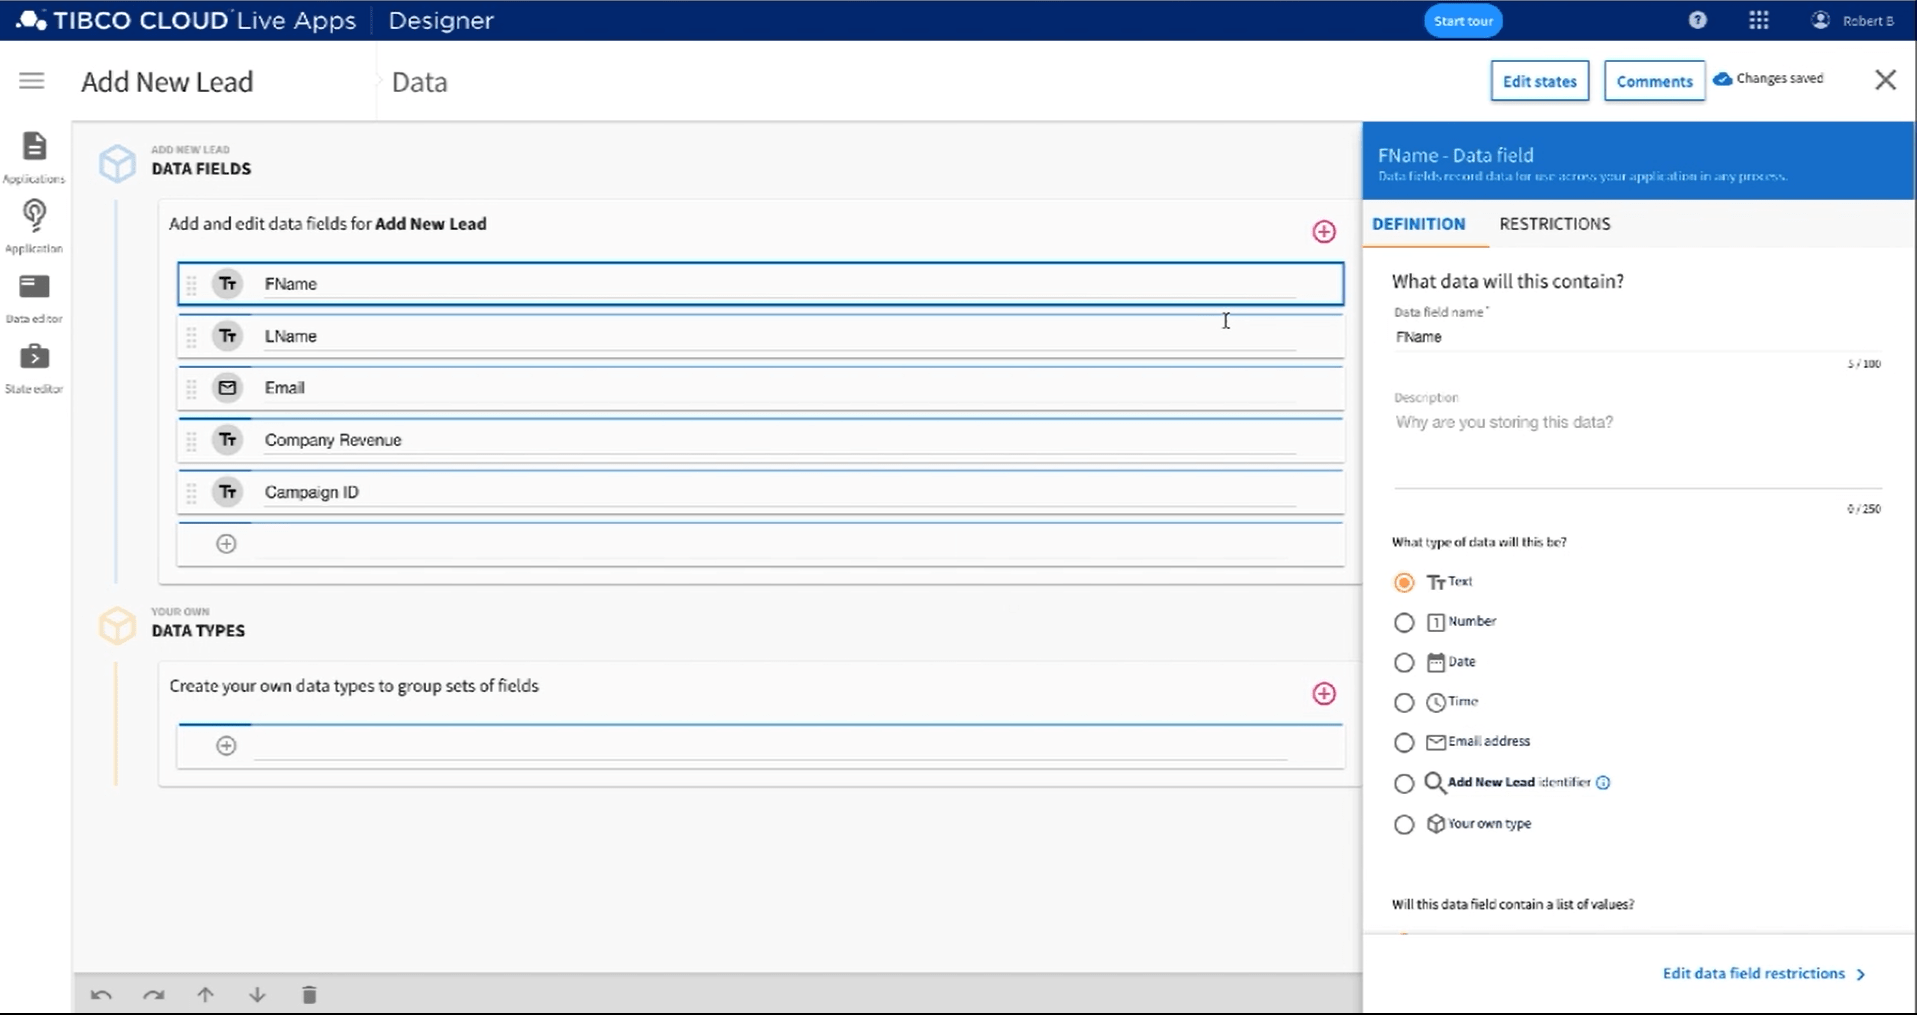Click the text type icon on Campaign ID row

point(228,492)
